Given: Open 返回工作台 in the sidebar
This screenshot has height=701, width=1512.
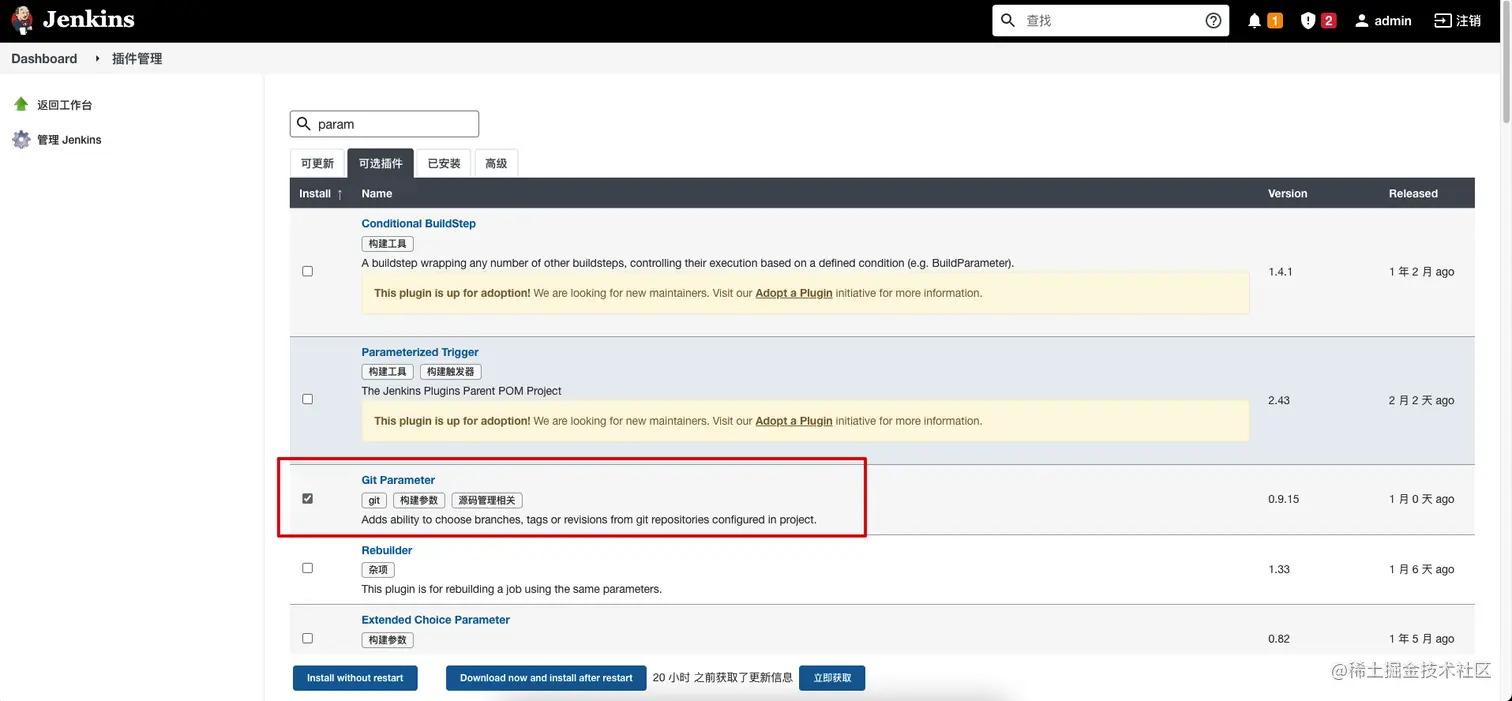Looking at the screenshot, I should 65,105.
